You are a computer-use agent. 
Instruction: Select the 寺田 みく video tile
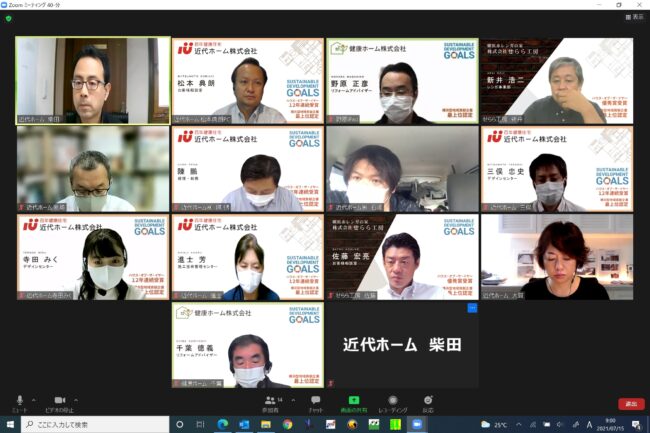tap(93, 257)
